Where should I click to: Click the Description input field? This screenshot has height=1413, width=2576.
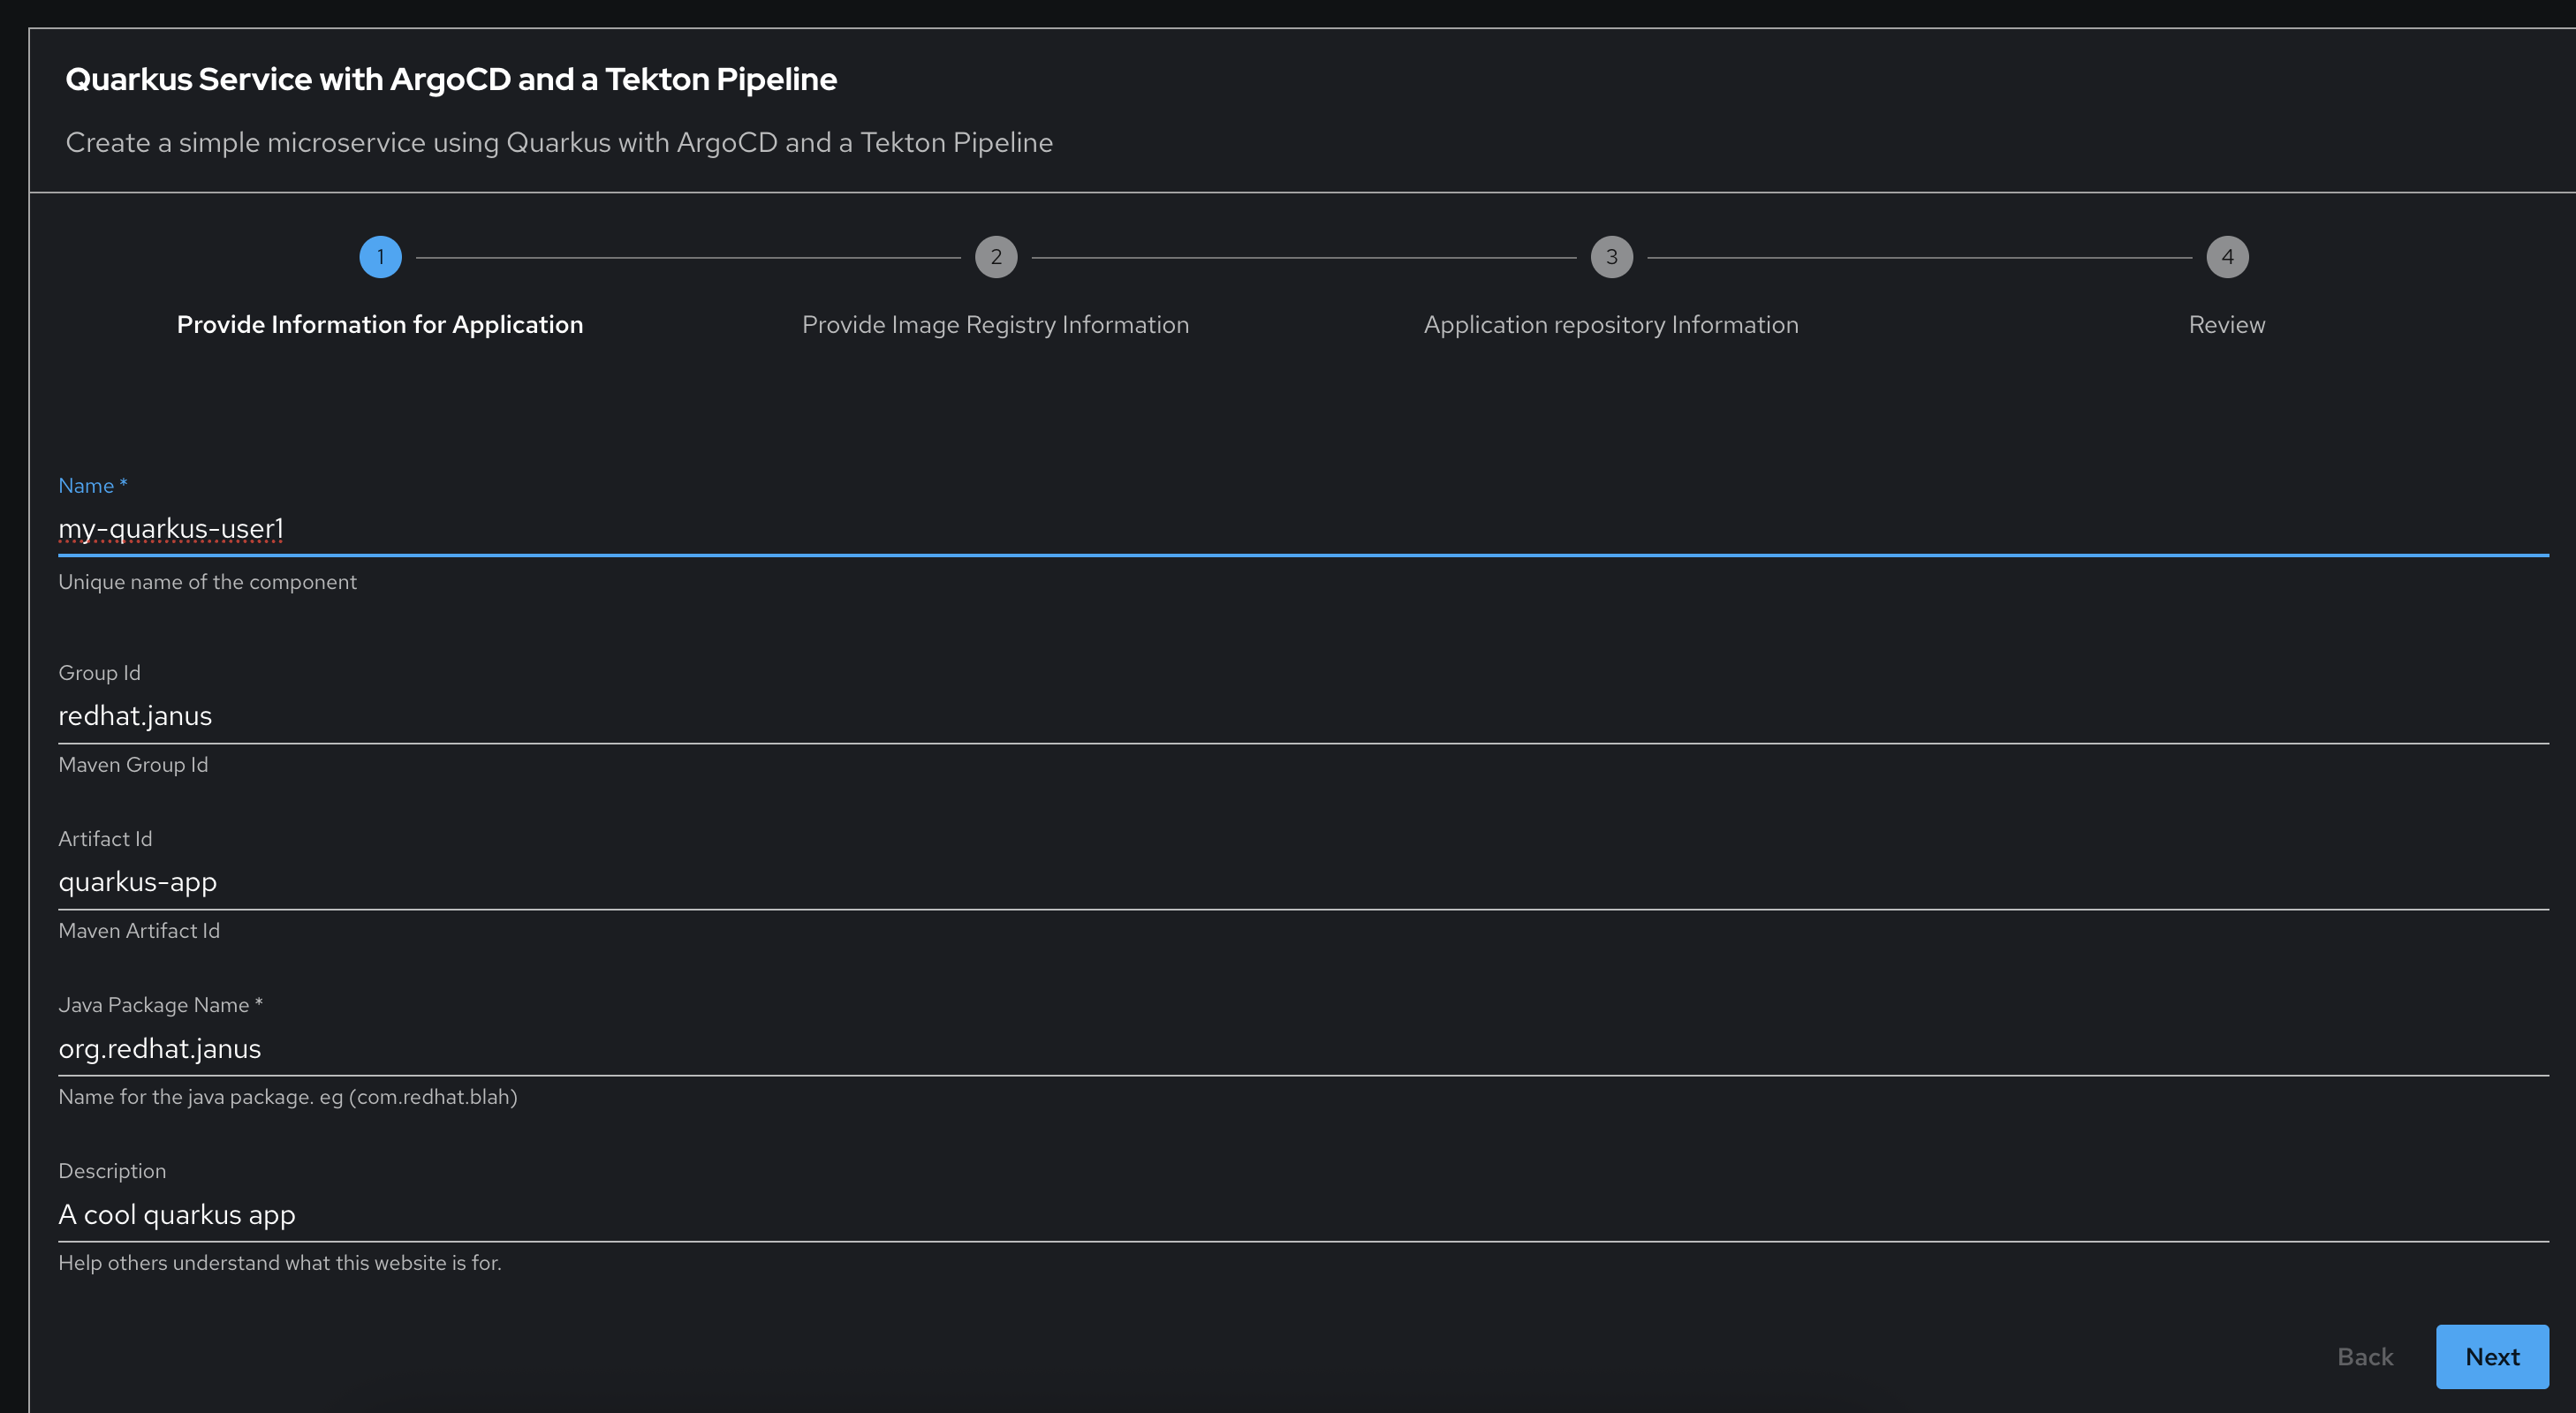[1303, 1214]
